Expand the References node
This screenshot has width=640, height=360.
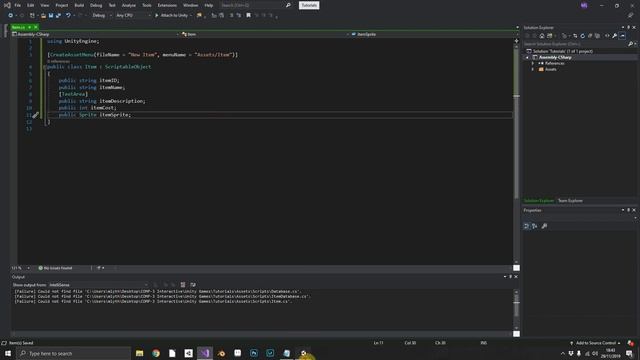tap(533, 64)
